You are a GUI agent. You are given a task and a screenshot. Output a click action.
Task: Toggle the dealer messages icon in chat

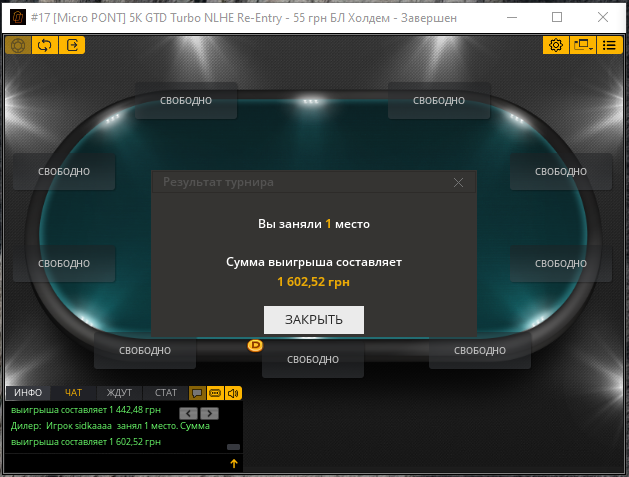(x=215, y=393)
